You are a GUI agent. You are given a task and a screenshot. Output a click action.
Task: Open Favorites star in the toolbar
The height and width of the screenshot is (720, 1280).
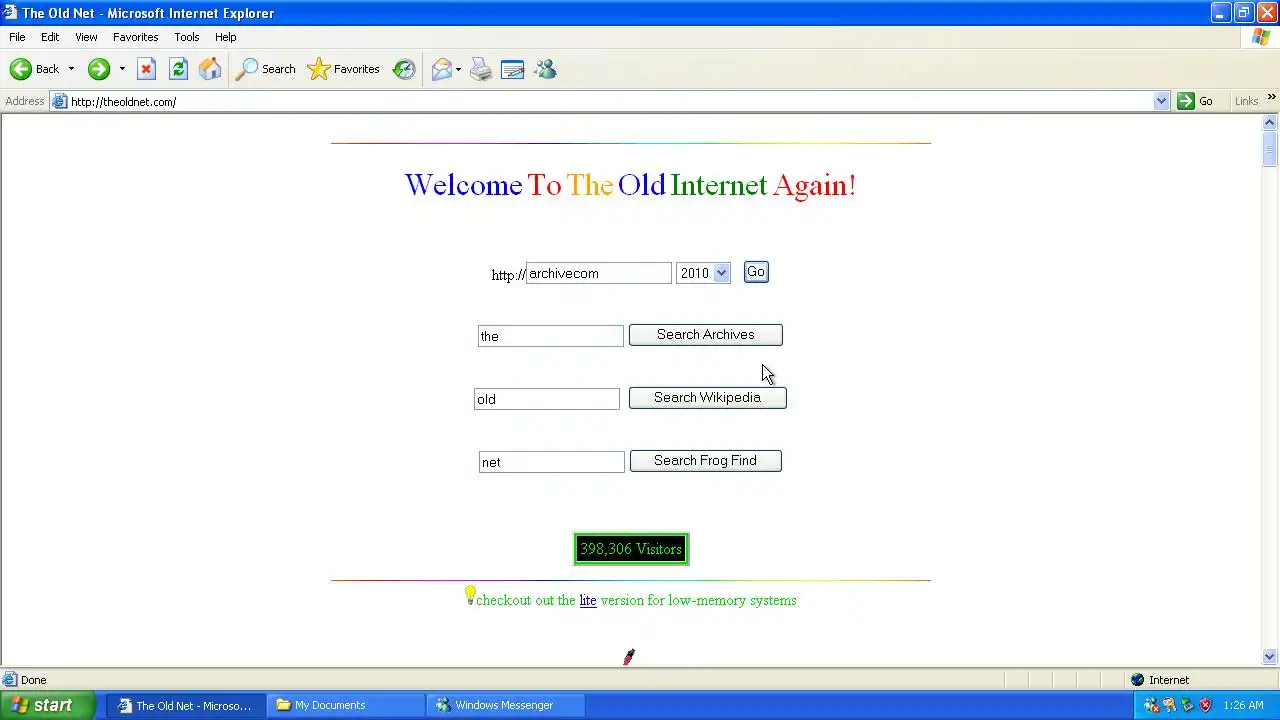pyautogui.click(x=344, y=69)
